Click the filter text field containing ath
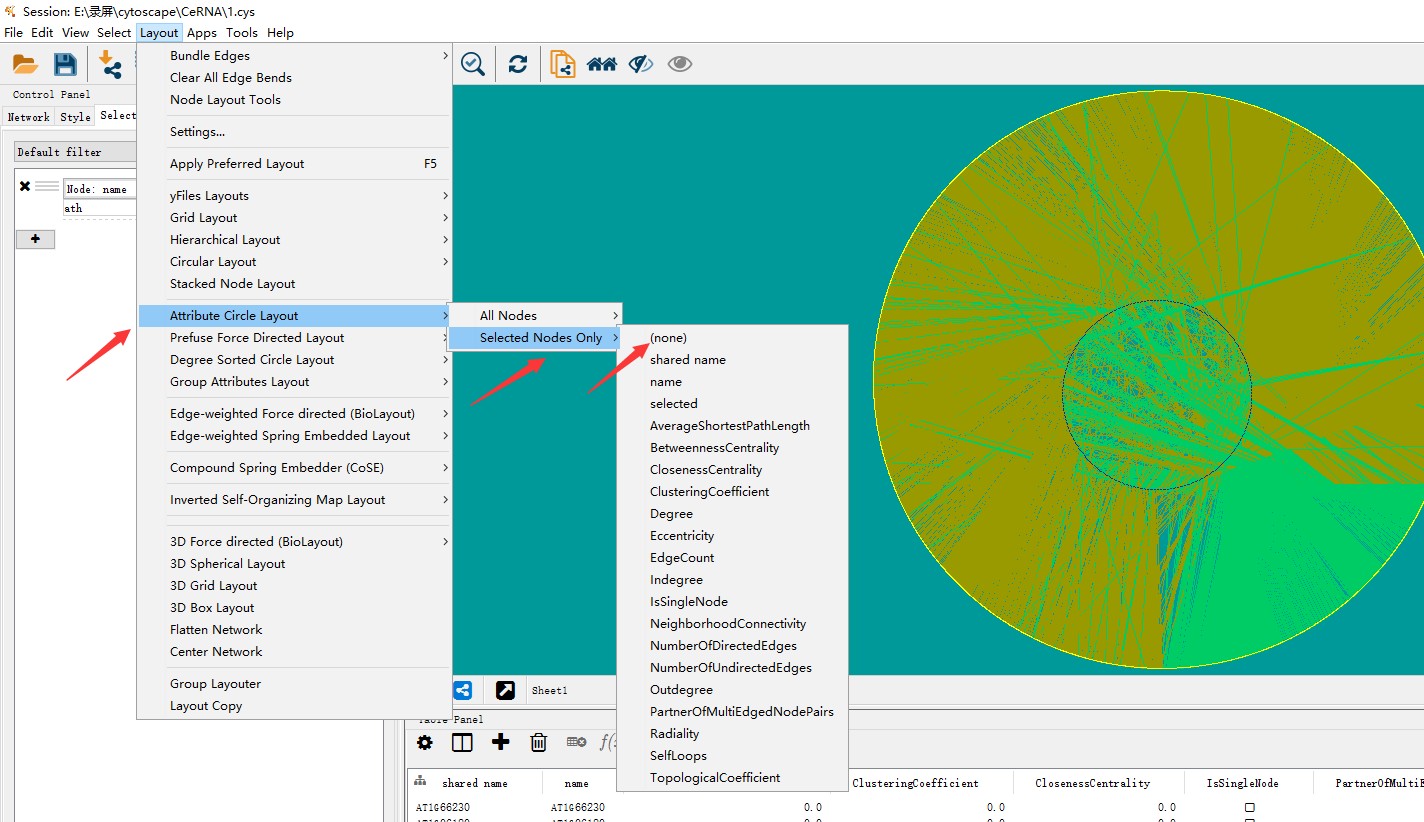The image size is (1424, 822). pos(98,208)
